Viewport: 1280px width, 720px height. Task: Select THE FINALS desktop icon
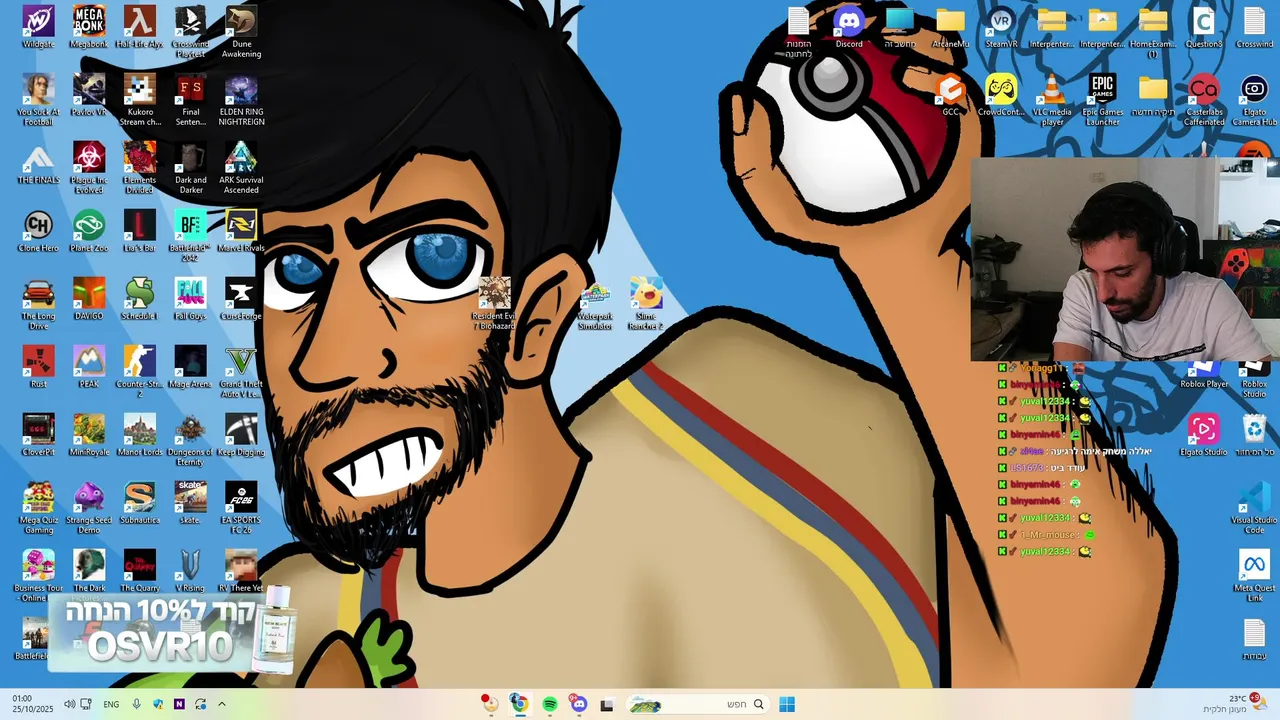[38, 163]
